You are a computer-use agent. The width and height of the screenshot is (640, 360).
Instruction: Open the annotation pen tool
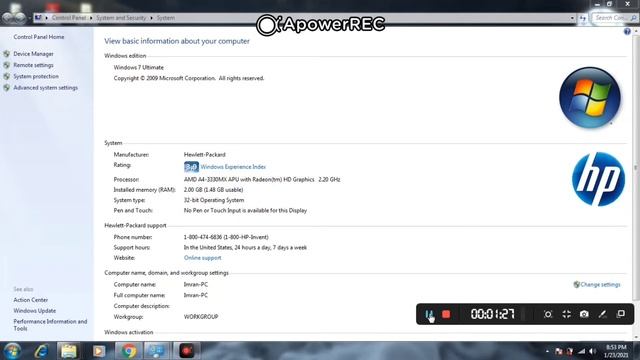click(x=602, y=314)
